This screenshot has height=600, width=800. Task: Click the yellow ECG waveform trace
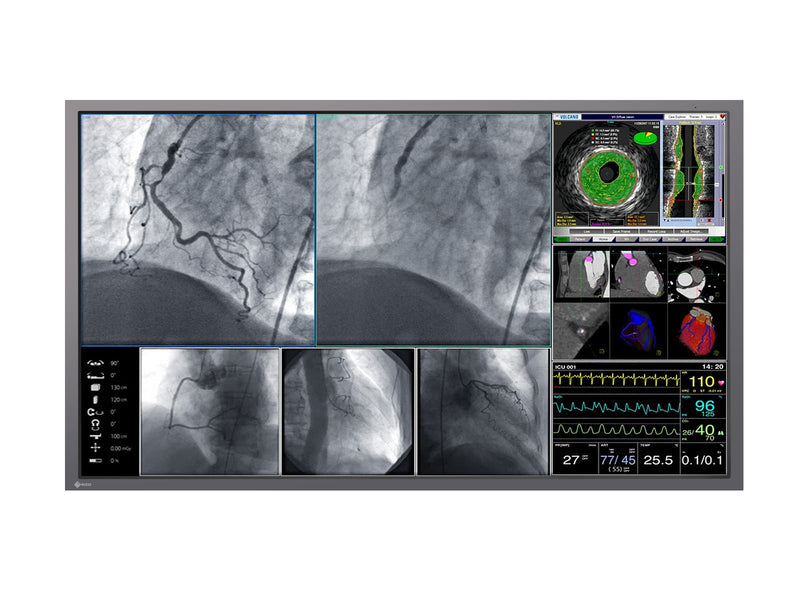[617, 379]
